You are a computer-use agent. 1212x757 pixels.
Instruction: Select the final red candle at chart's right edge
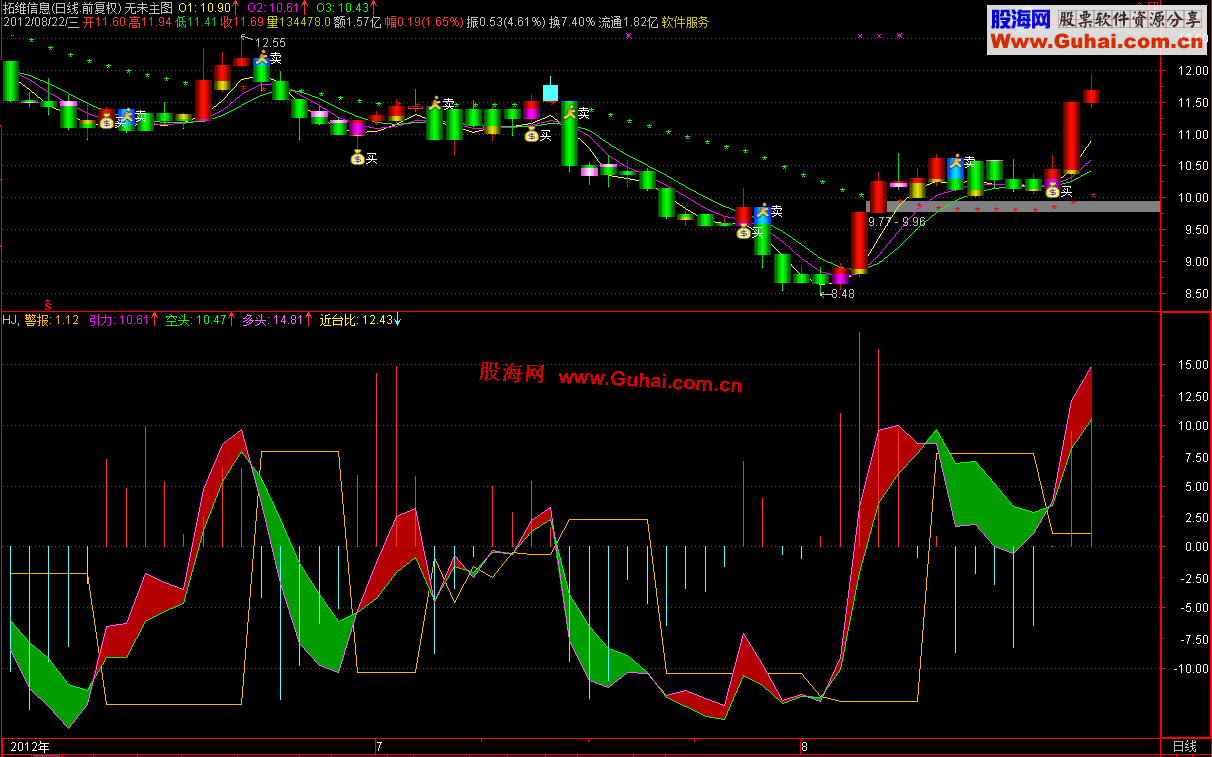pos(1091,96)
